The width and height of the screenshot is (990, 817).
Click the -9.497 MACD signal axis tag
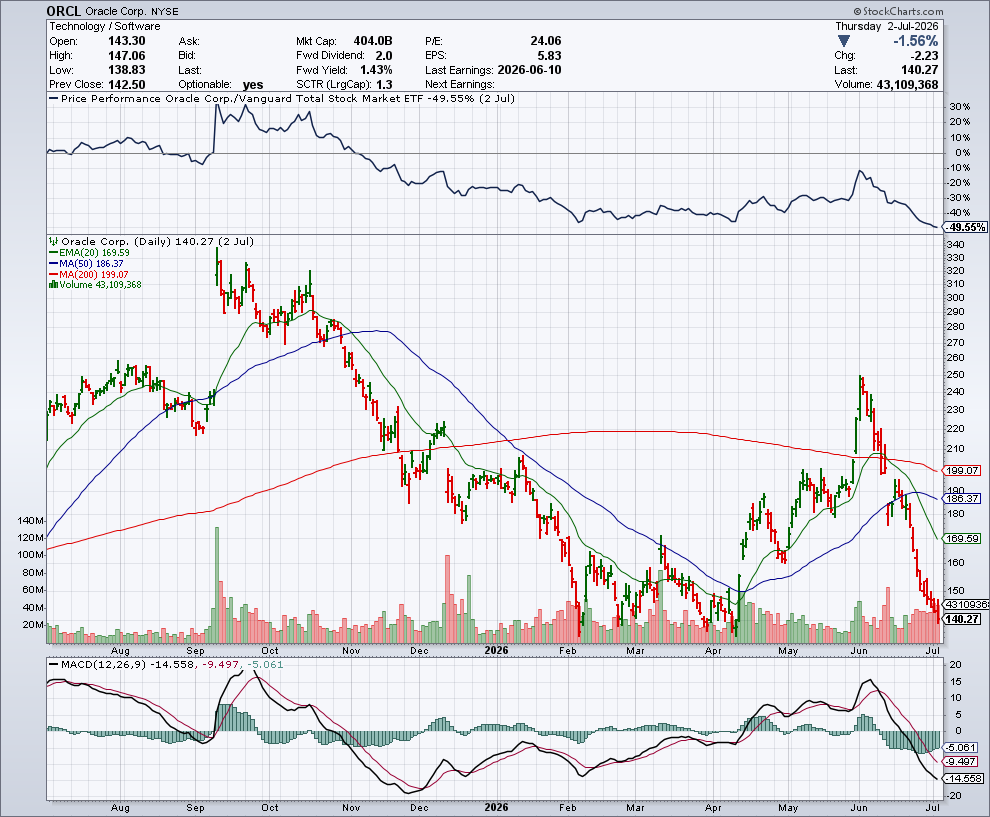[x=960, y=761]
